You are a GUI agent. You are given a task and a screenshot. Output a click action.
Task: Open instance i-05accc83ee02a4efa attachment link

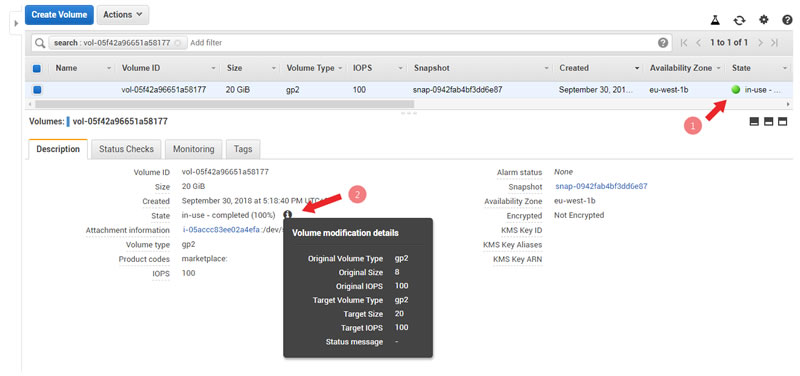point(221,230)
